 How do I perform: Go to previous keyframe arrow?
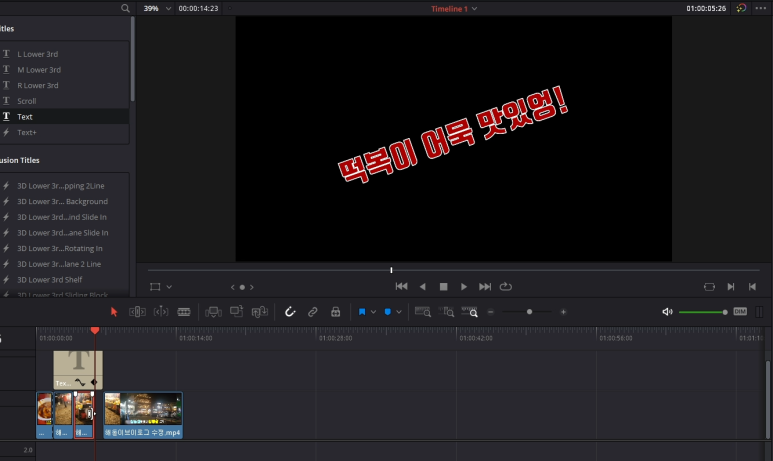(233, 287)
